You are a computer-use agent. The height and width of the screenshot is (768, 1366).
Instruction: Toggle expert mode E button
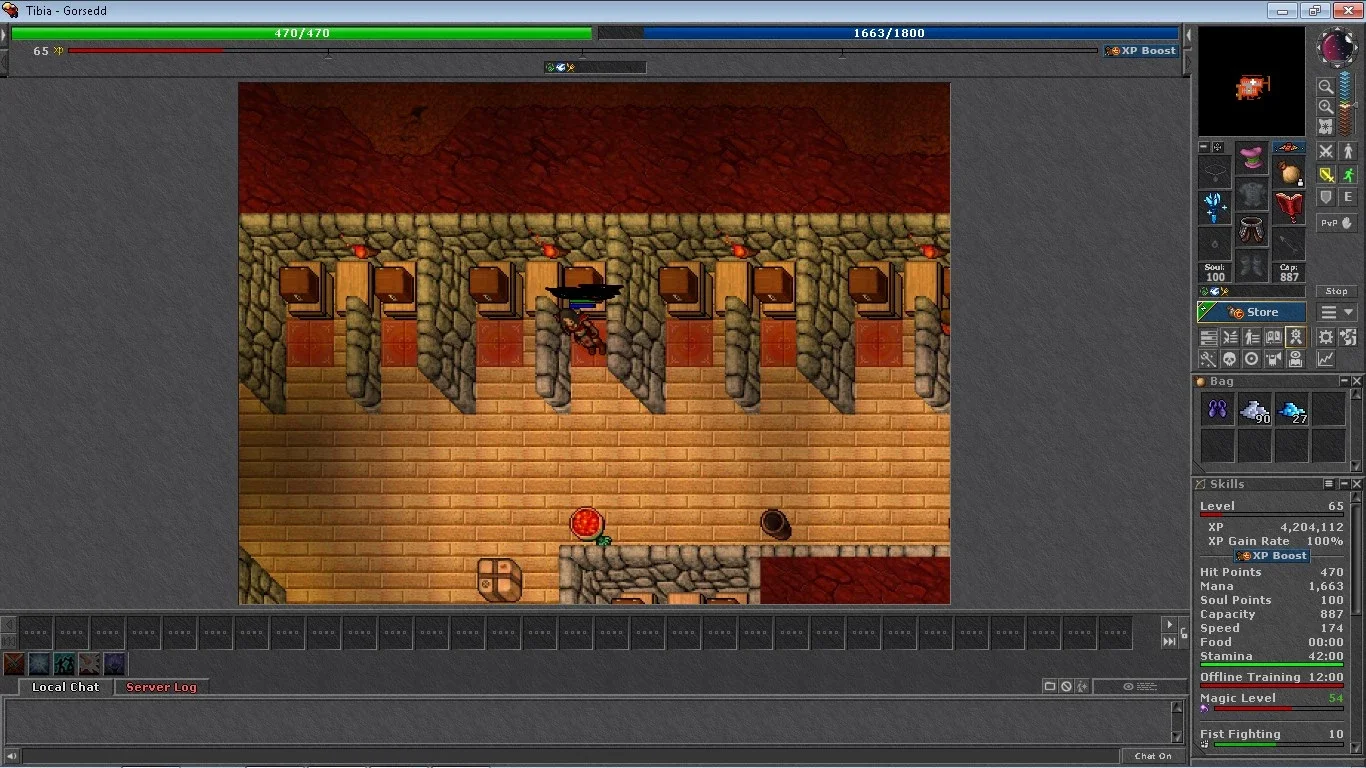1348,198
